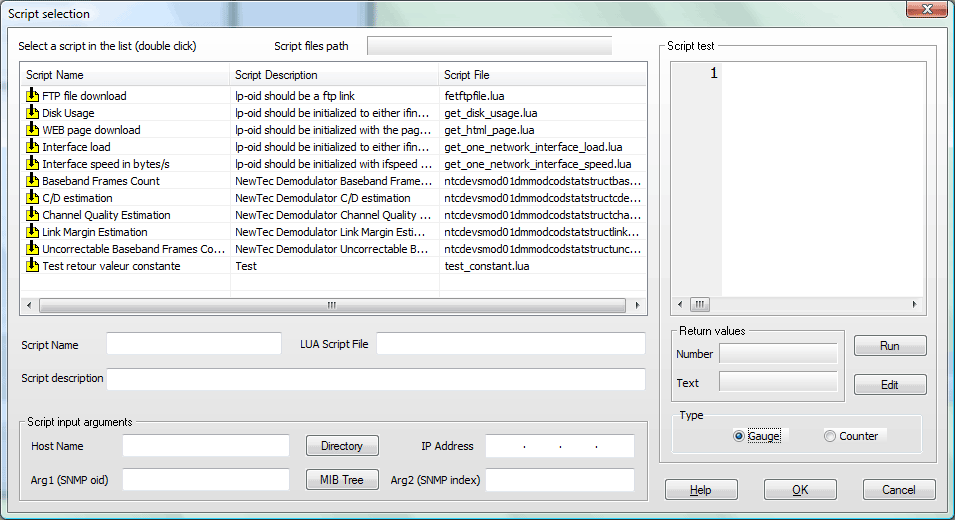The height and width of the screenshot is (520, 955).
Task: Select test_constant.lua file cell
Action: click(487, 266)
